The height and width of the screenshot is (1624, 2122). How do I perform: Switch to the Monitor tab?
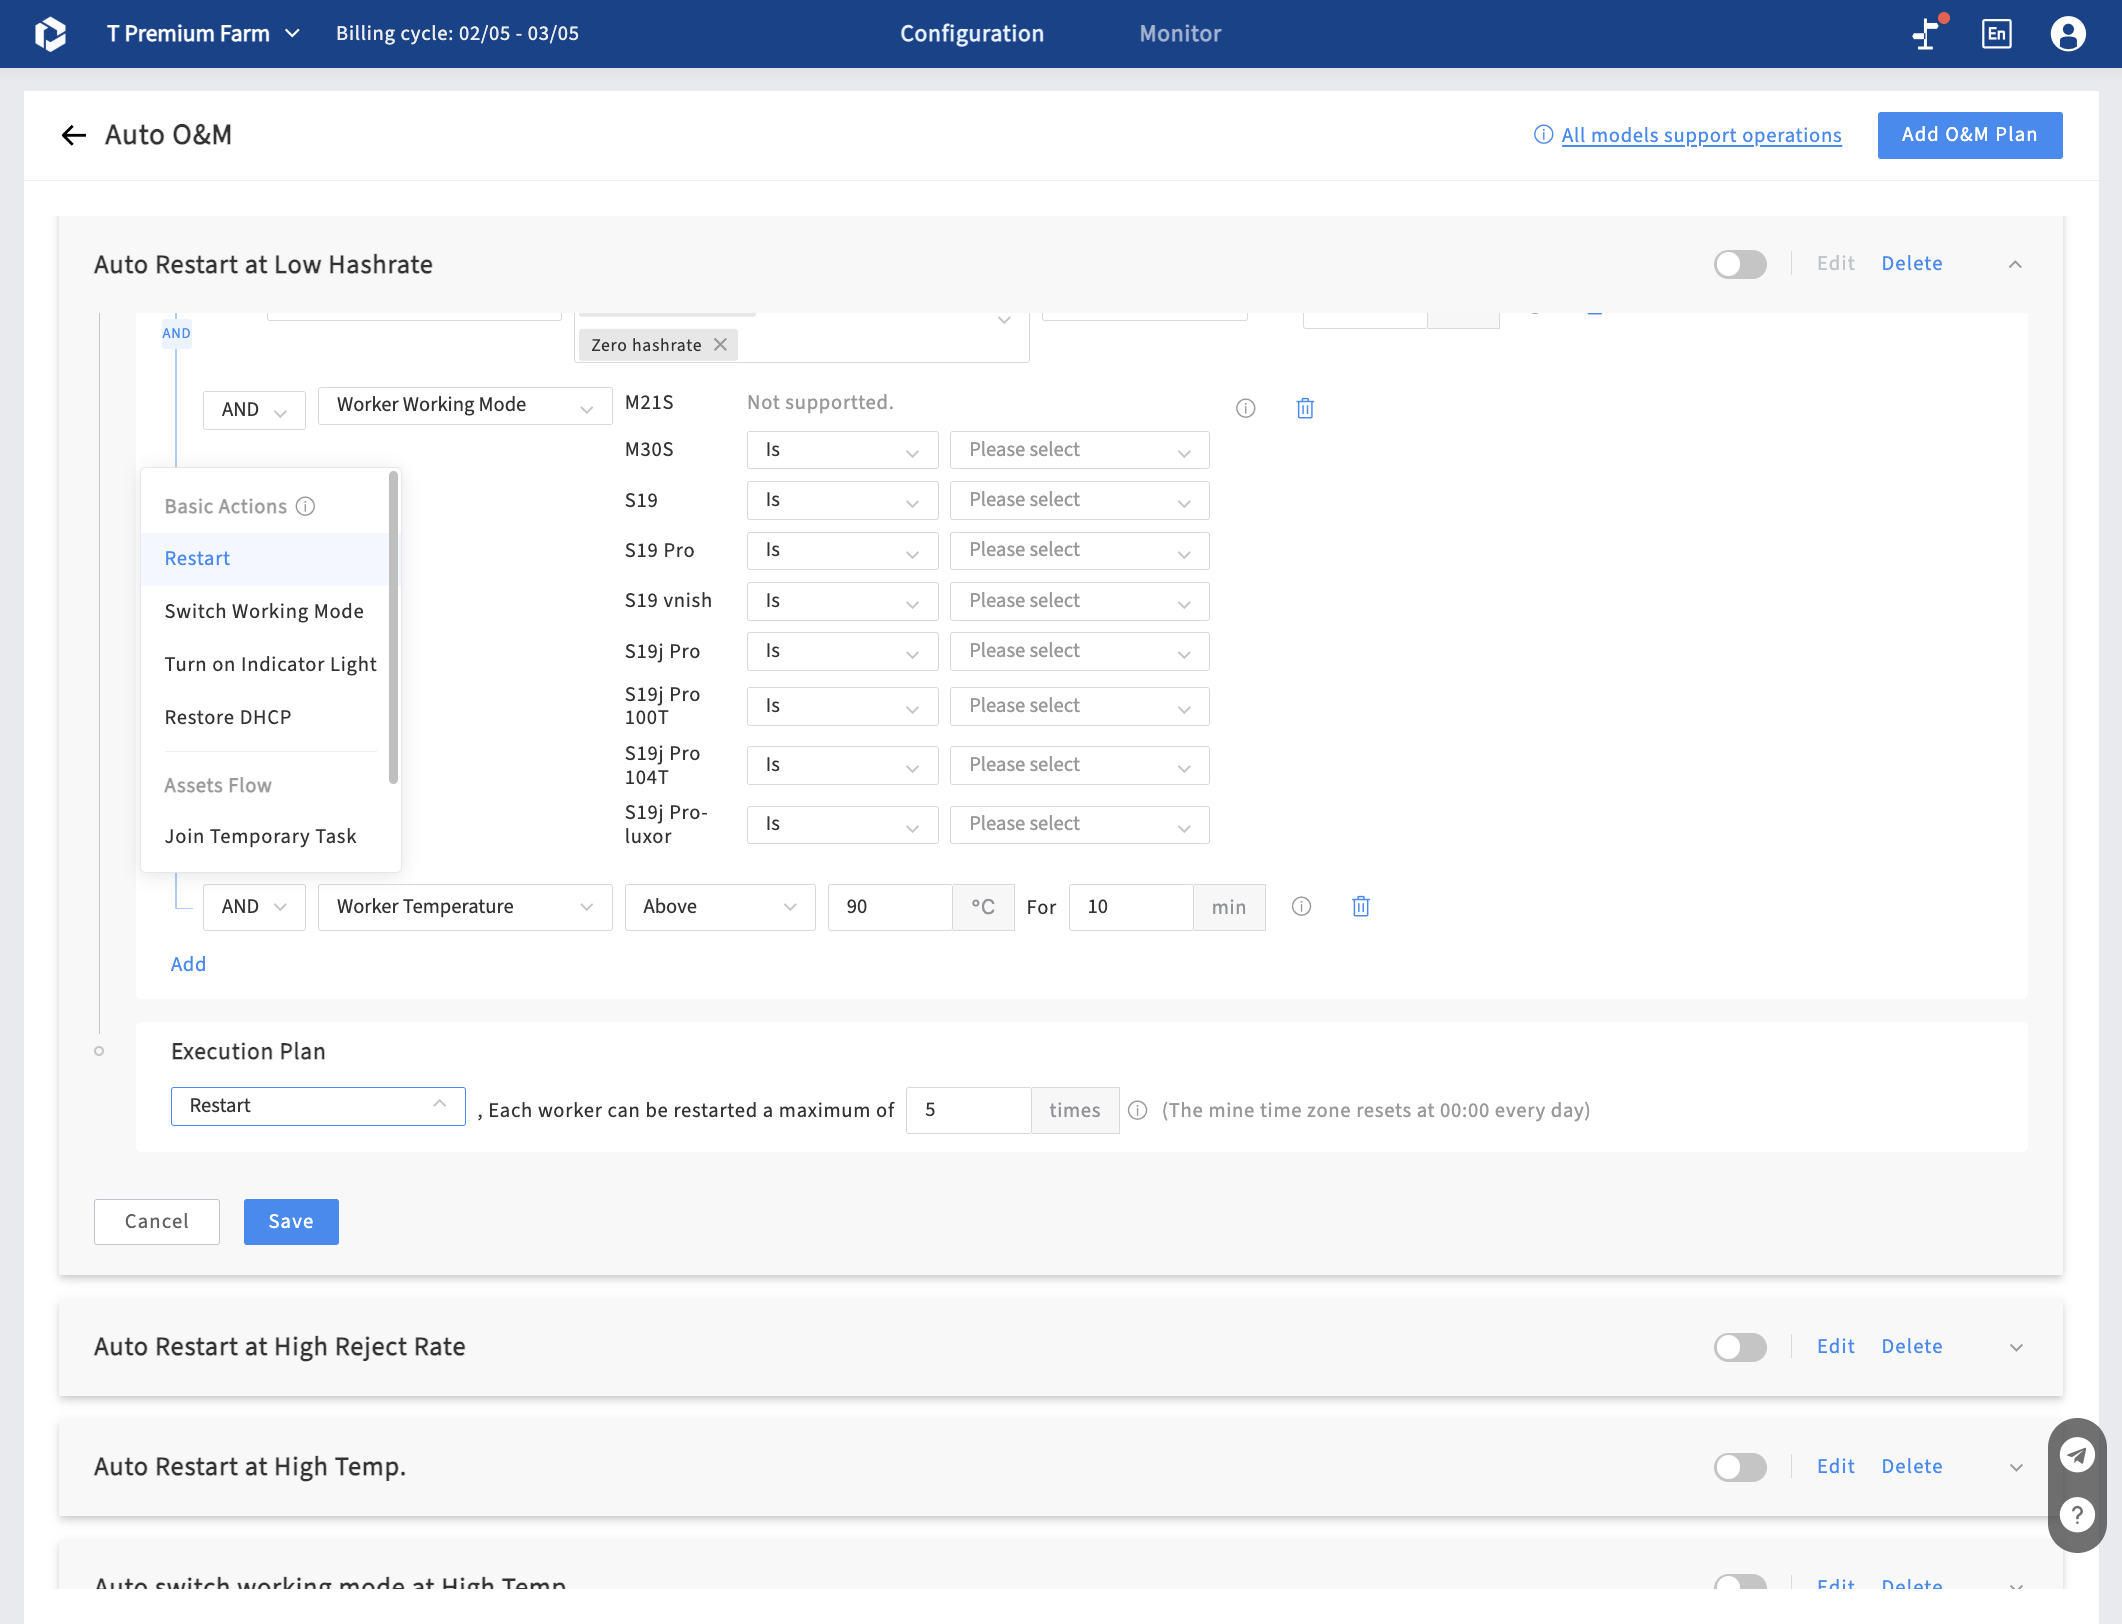(x=1180, y=34)
